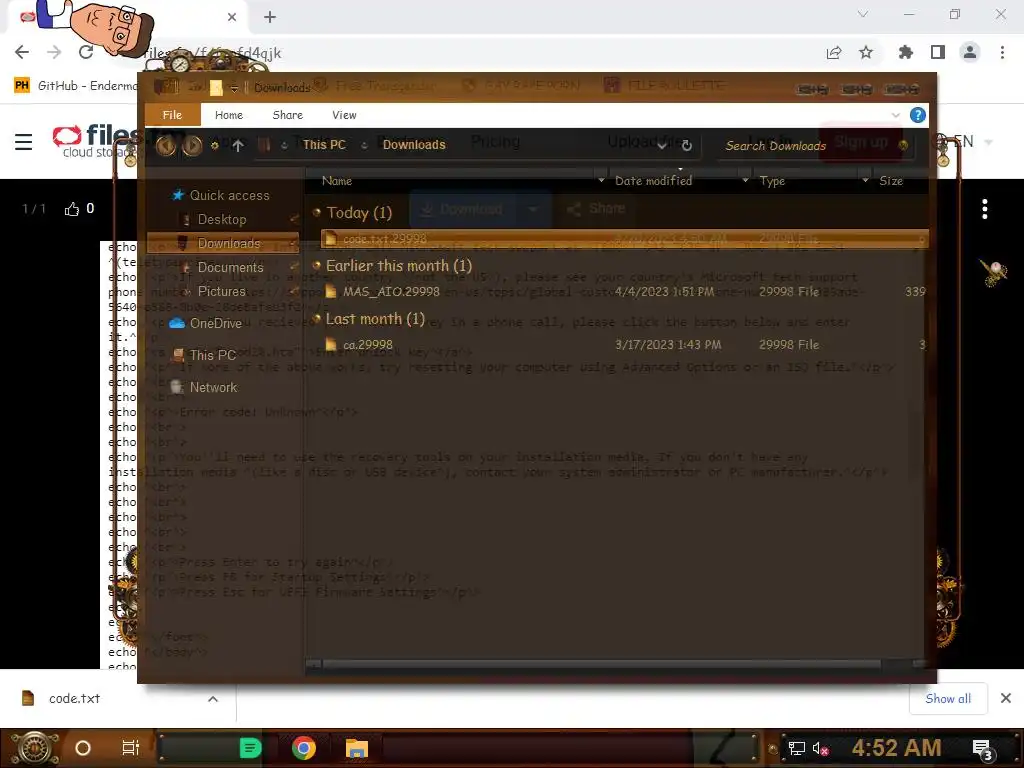
Task: Reload the Chrome page
Action: point(86,52)
